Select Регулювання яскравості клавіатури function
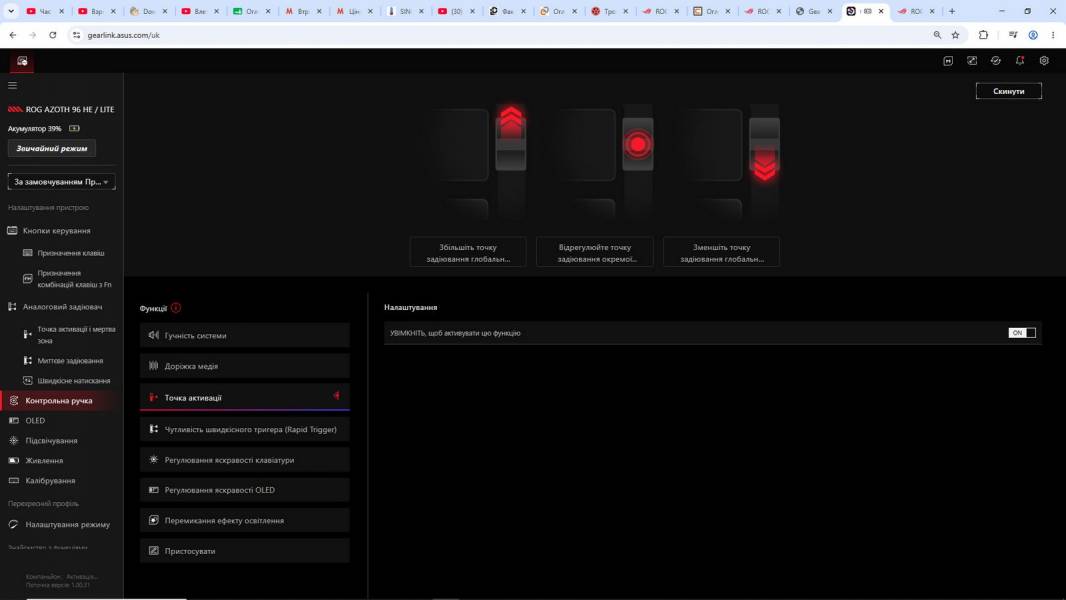Screen dimensions: 1066x600 245,460
